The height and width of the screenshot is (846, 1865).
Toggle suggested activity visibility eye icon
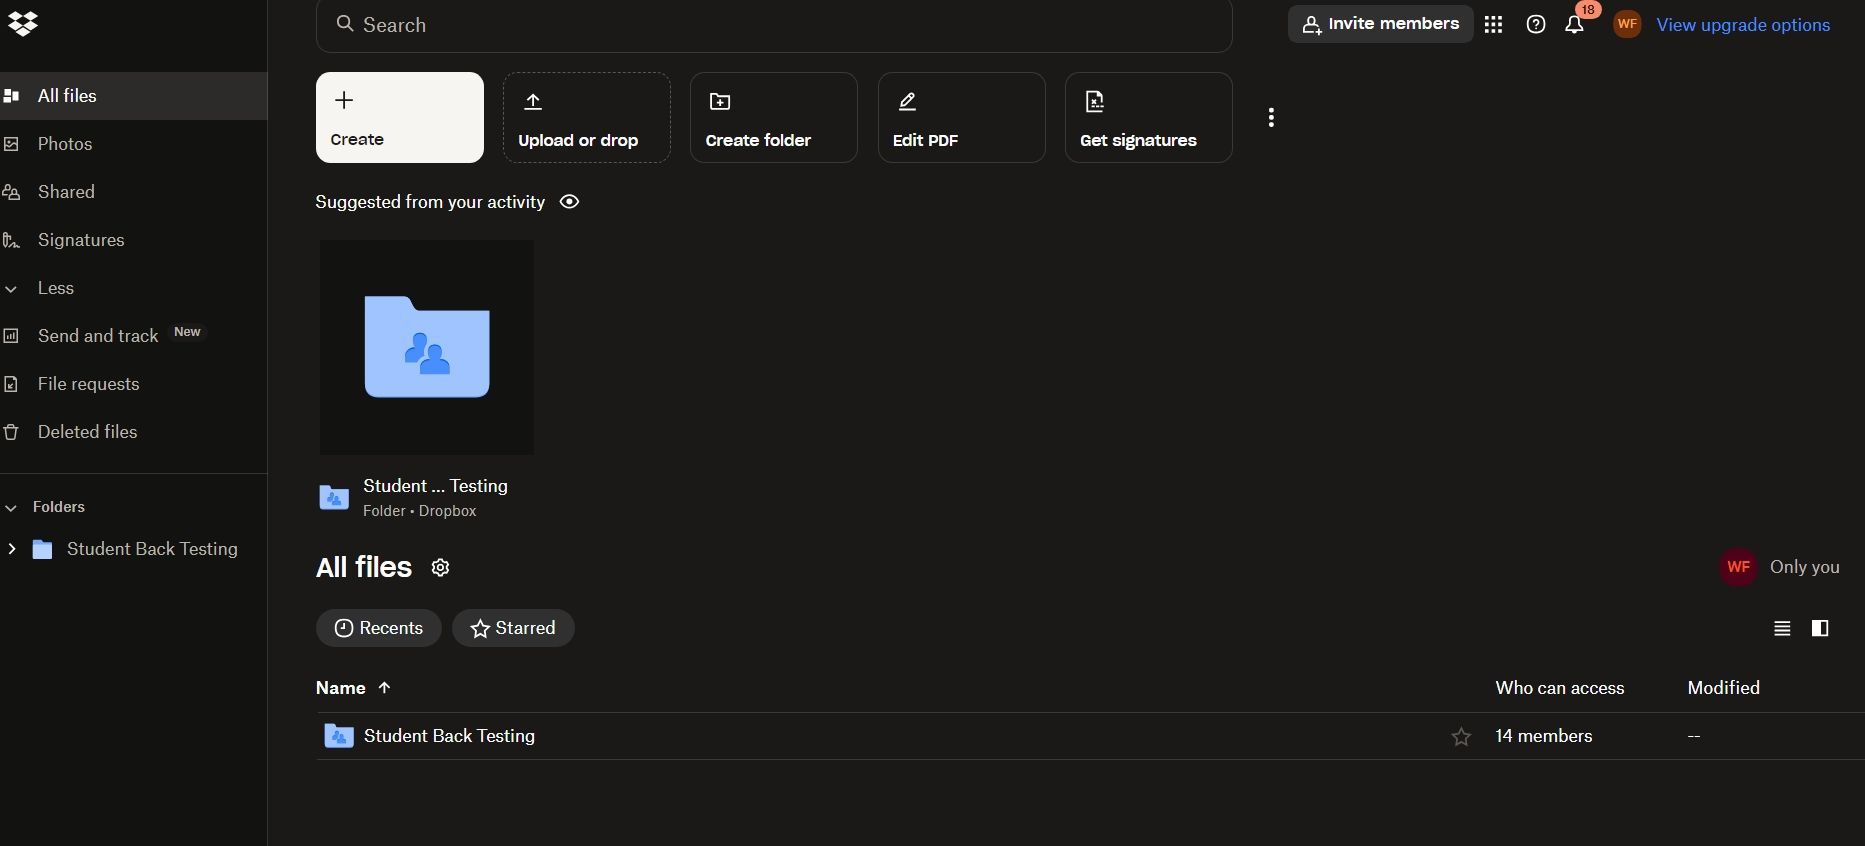pos(569,202)
